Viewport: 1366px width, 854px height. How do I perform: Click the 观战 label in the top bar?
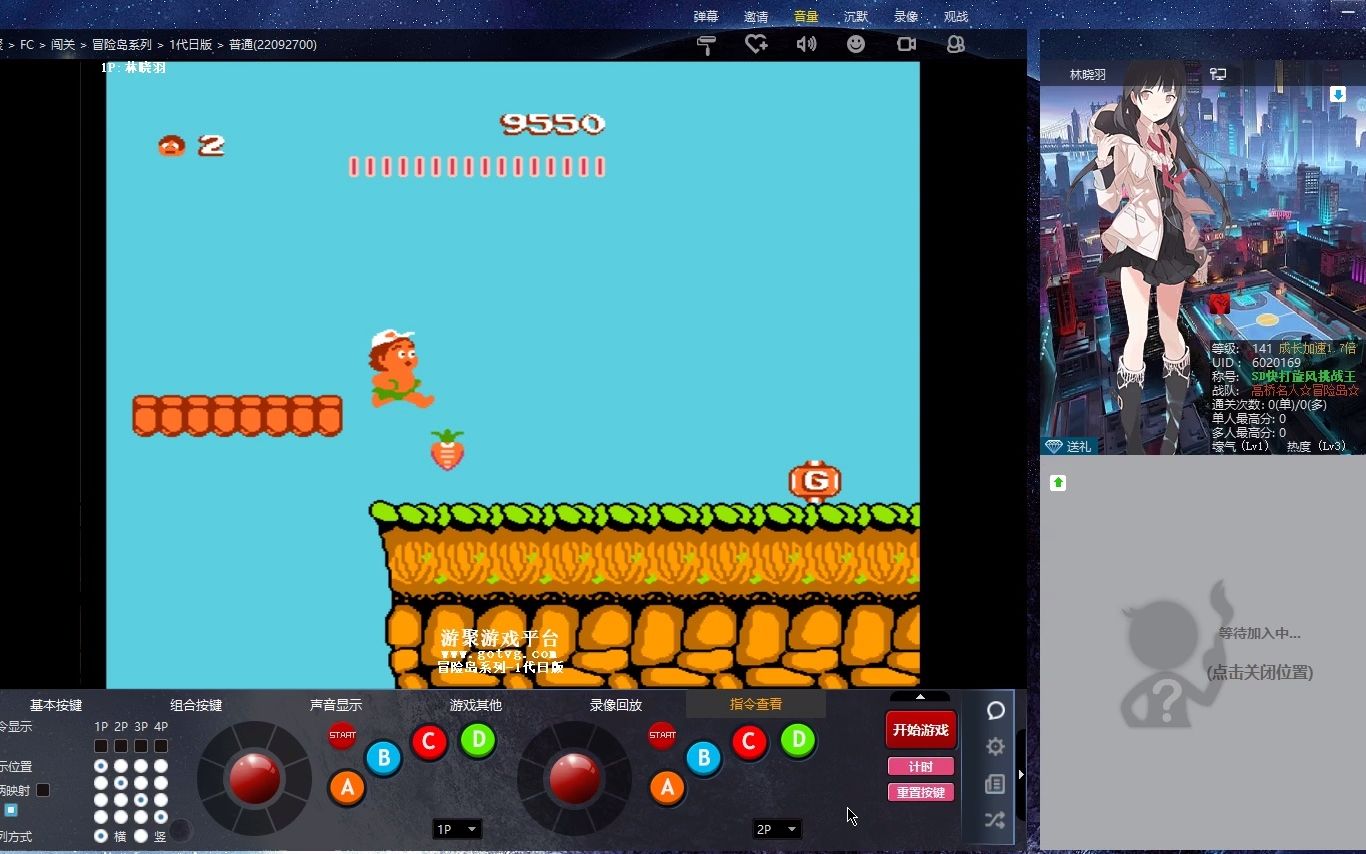[956, 16]
